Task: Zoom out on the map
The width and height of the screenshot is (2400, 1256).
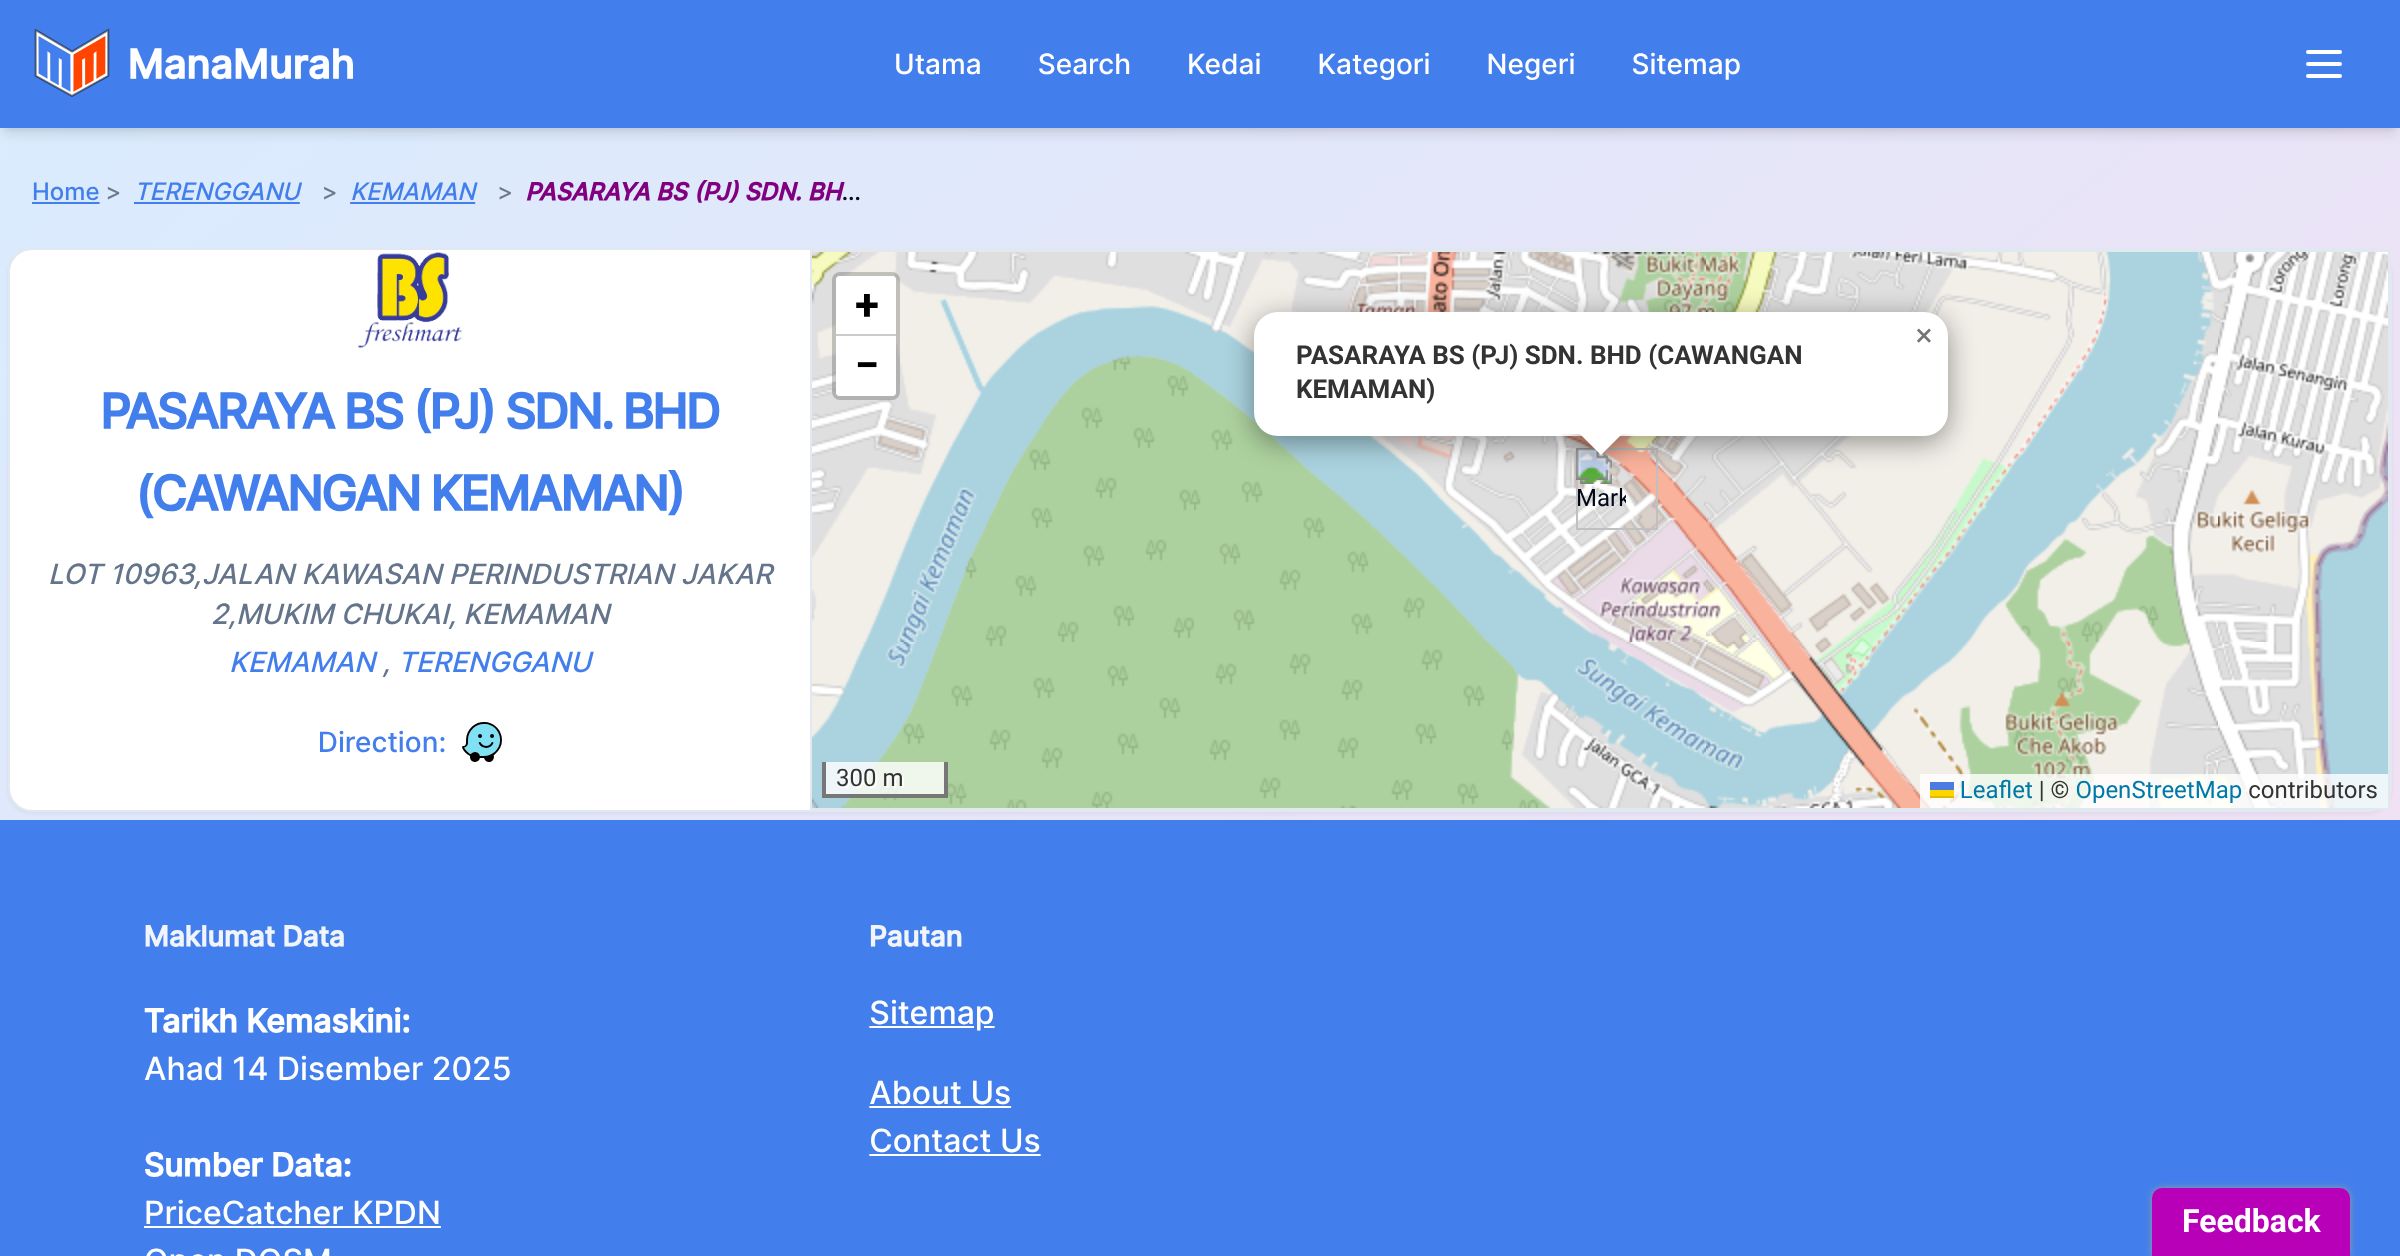Action: pyautogui.click(x=866, y=365)
